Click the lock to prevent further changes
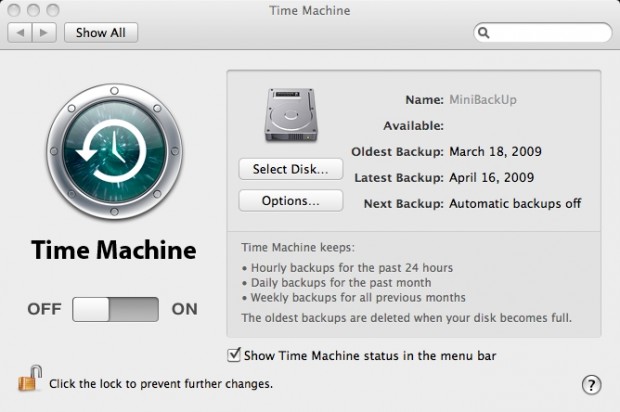 [x=29, y=380]
